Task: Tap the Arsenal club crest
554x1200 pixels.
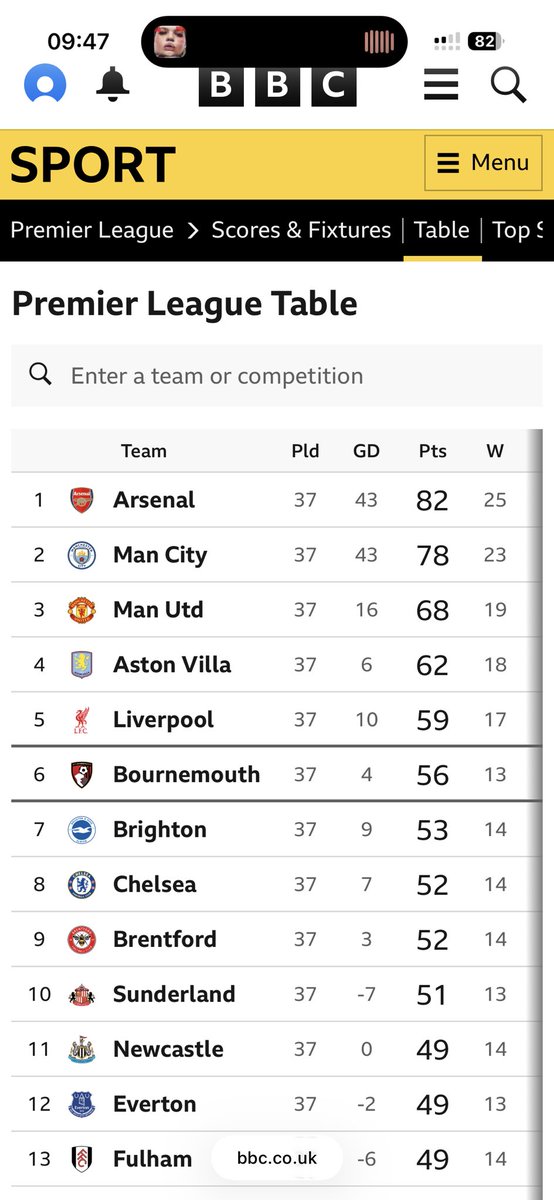Action: (x=81, y=500)
